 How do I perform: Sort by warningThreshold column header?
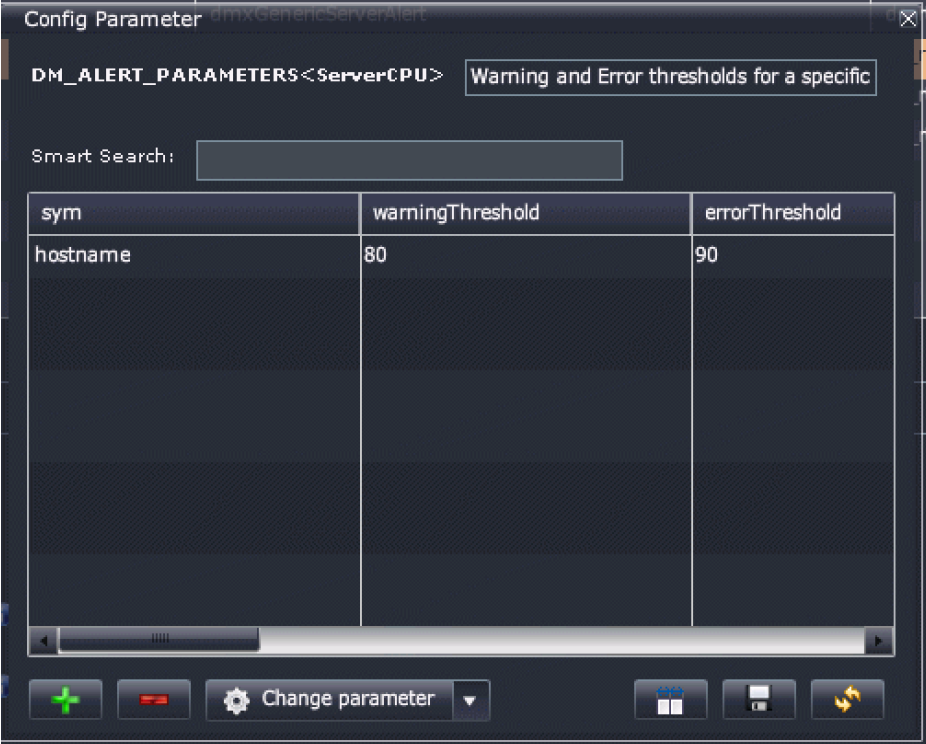[526, 213]
